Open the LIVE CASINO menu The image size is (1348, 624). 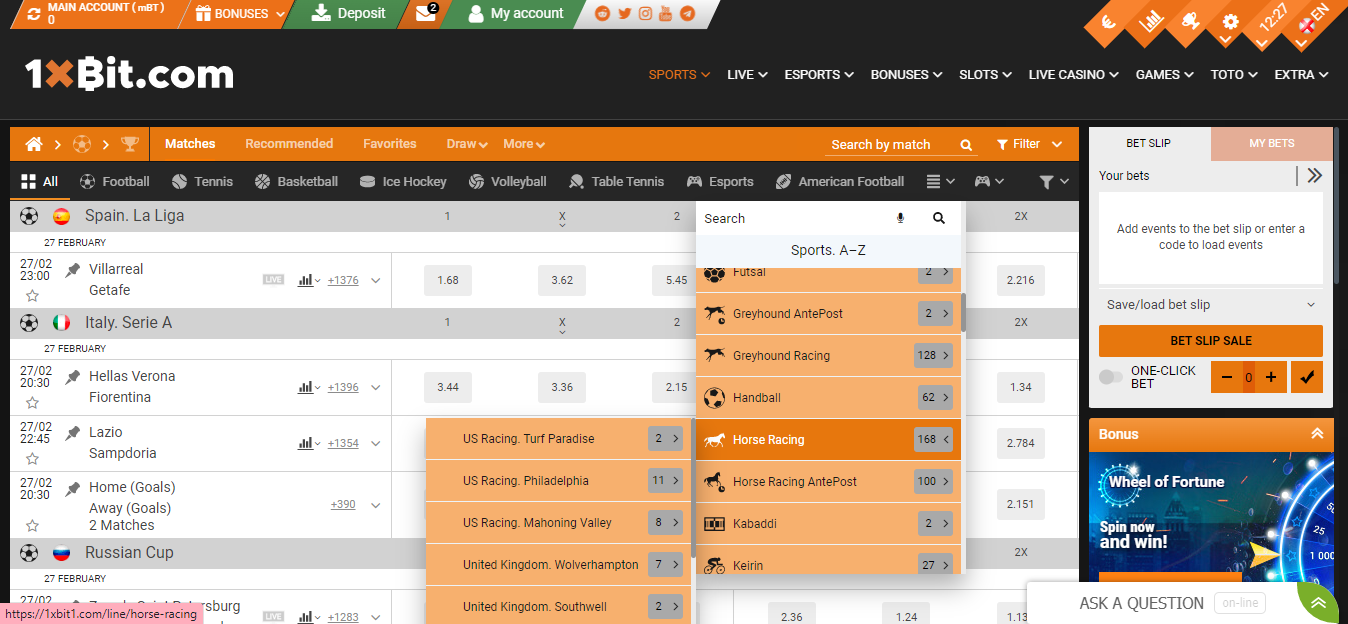tap(1067, 74)
